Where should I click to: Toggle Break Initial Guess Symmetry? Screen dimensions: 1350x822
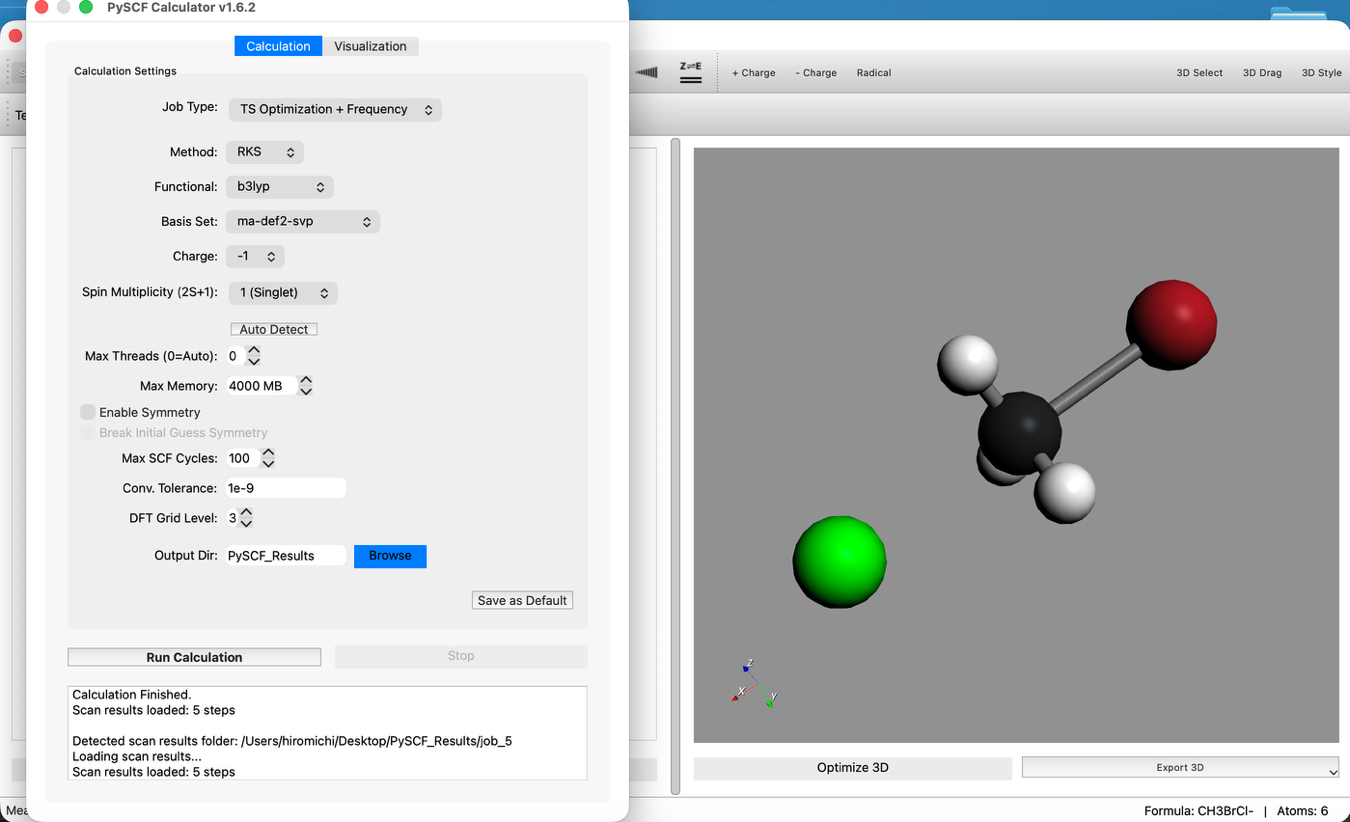pyautogui.click(x=88, y=432)
